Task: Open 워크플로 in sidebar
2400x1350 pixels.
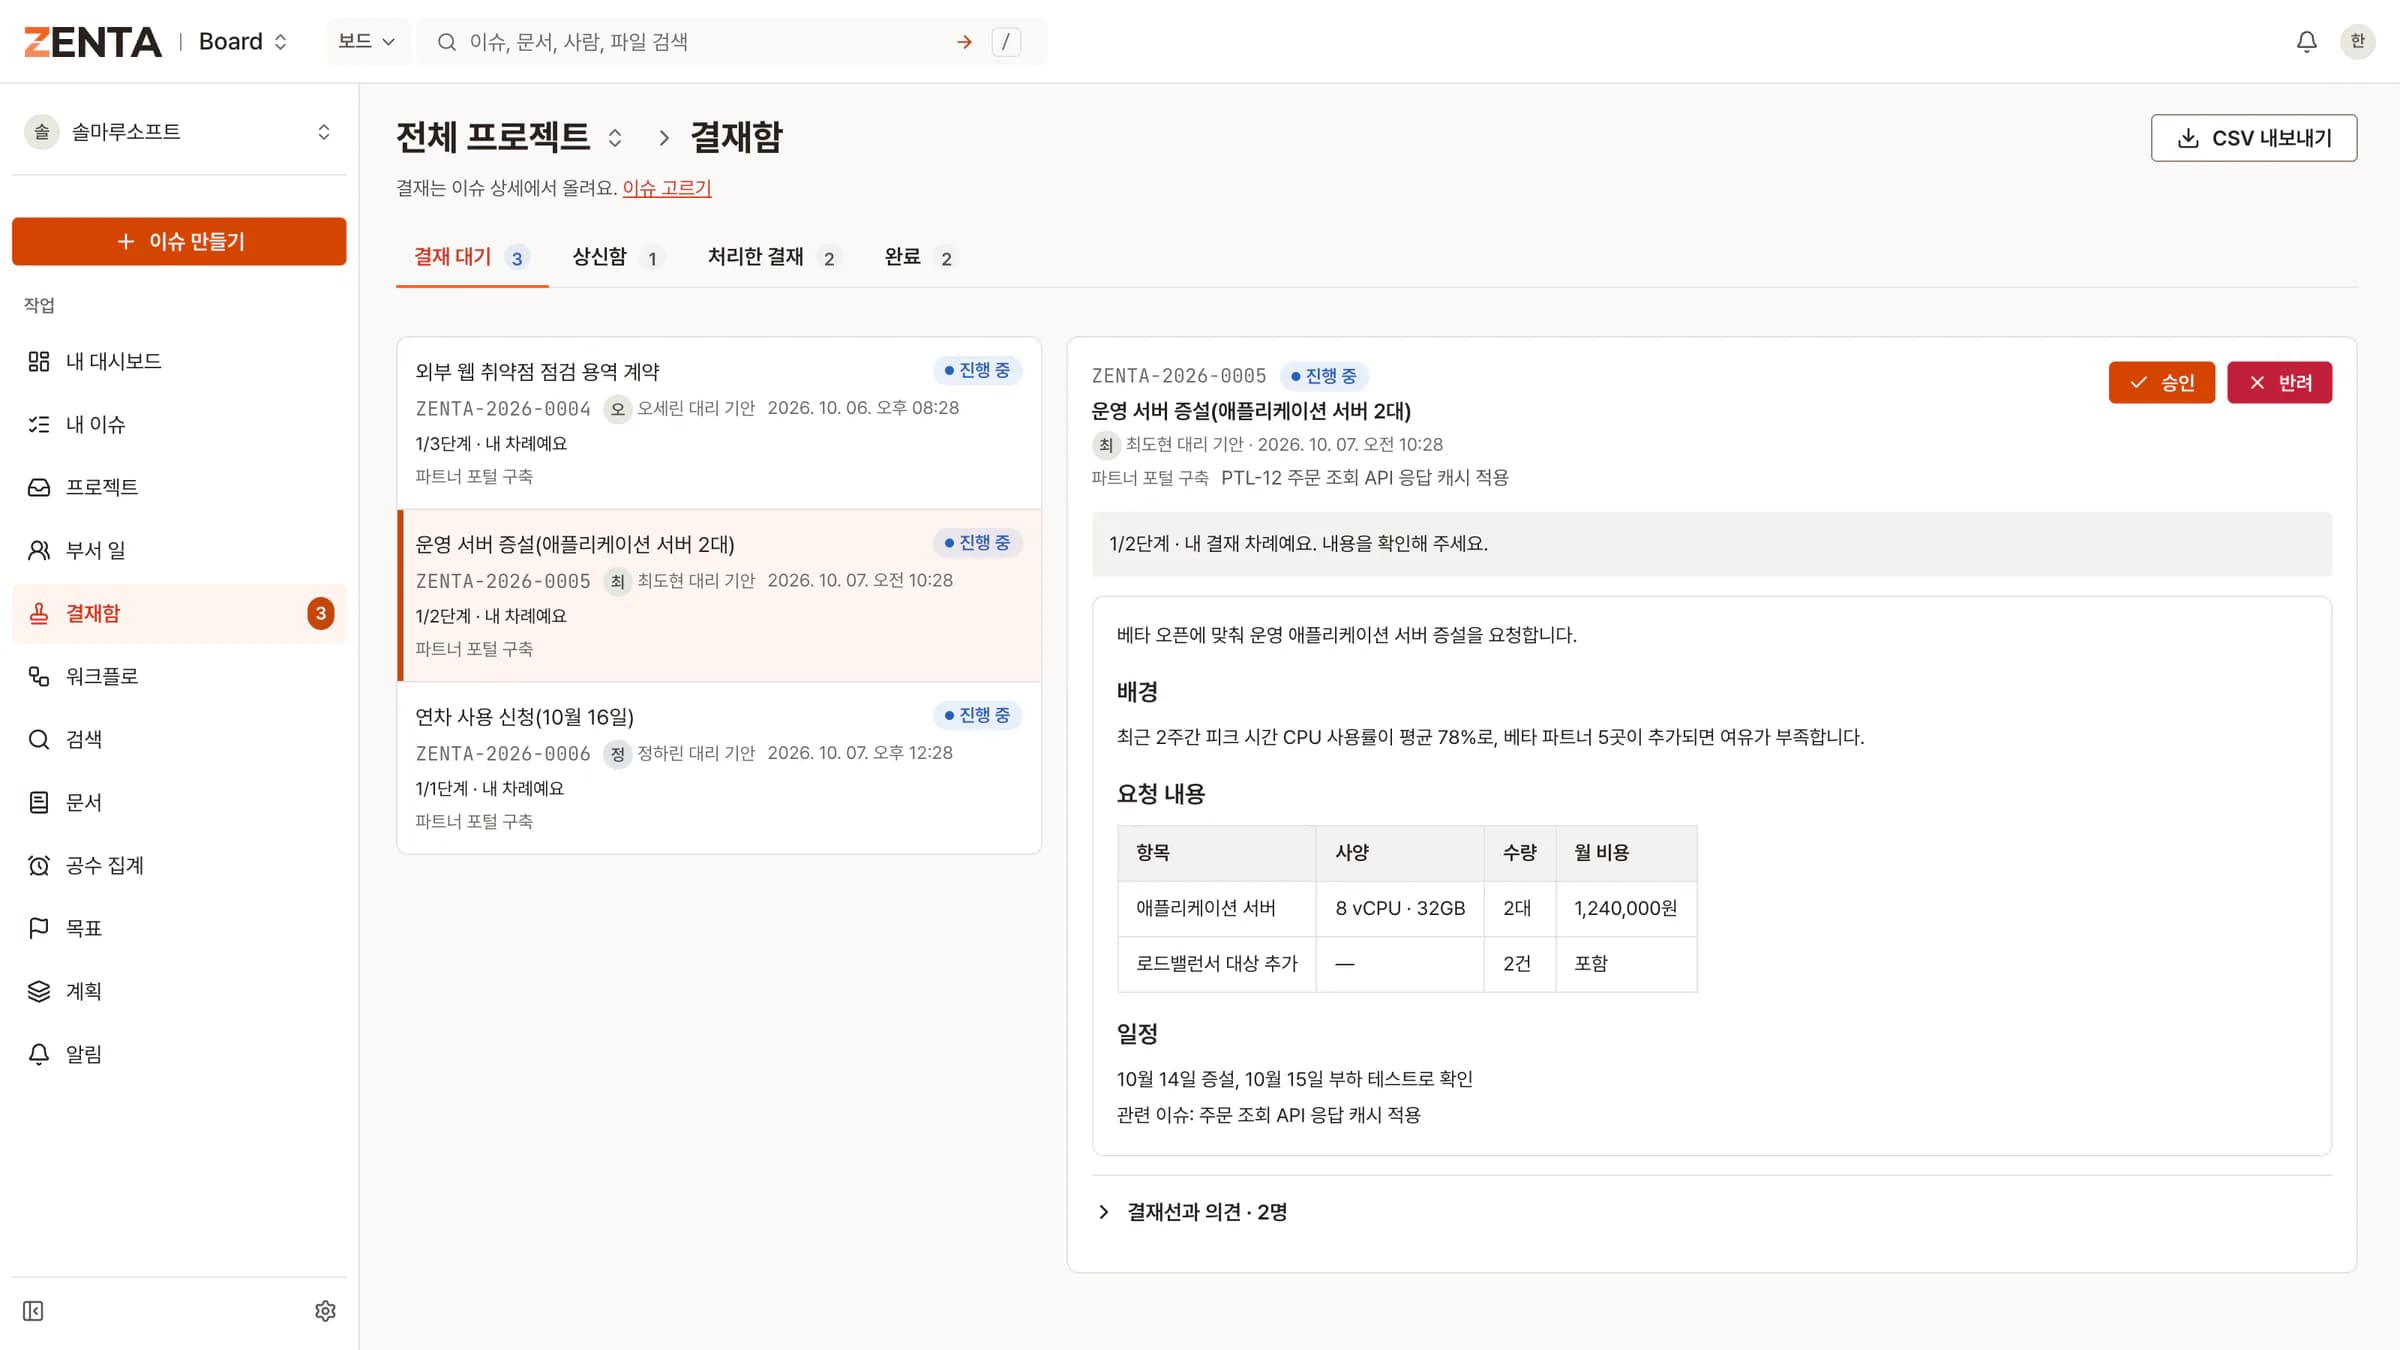Action: 179,676
